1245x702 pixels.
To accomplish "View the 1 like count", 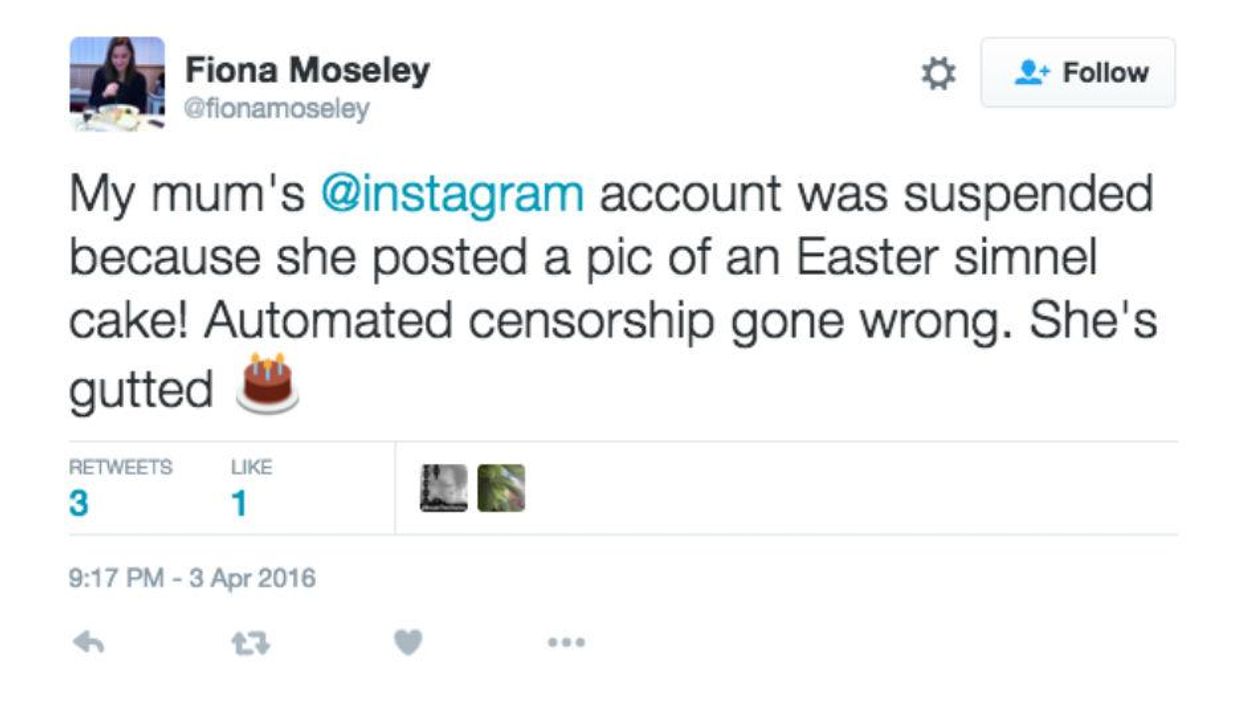I will pyautogui.click(x=239, y=504).
